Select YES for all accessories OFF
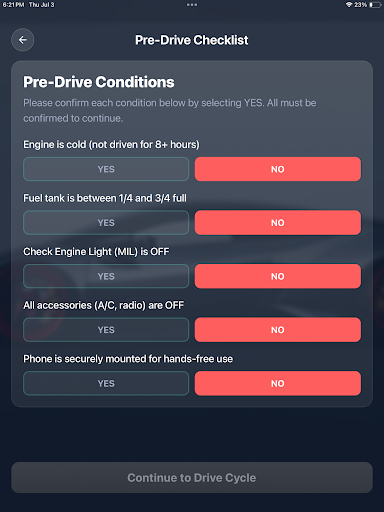Viewport: 384px width, 512px height. [106, 330]
